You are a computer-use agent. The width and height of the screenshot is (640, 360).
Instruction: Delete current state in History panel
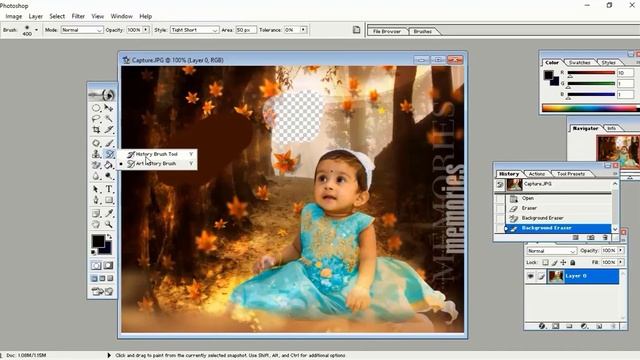[605, 237]
